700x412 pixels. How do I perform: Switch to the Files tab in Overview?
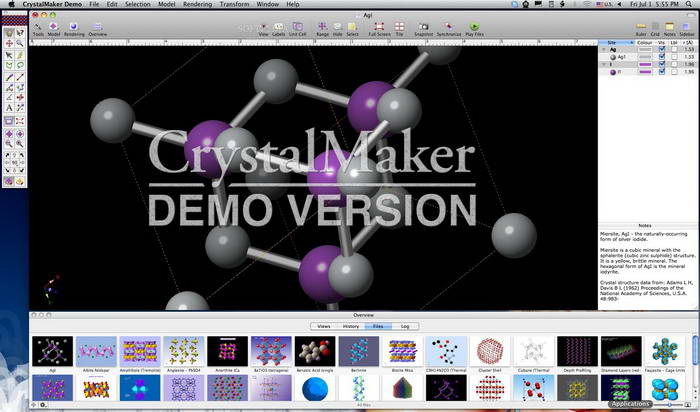pyautogui.click(x=378, y=326)
